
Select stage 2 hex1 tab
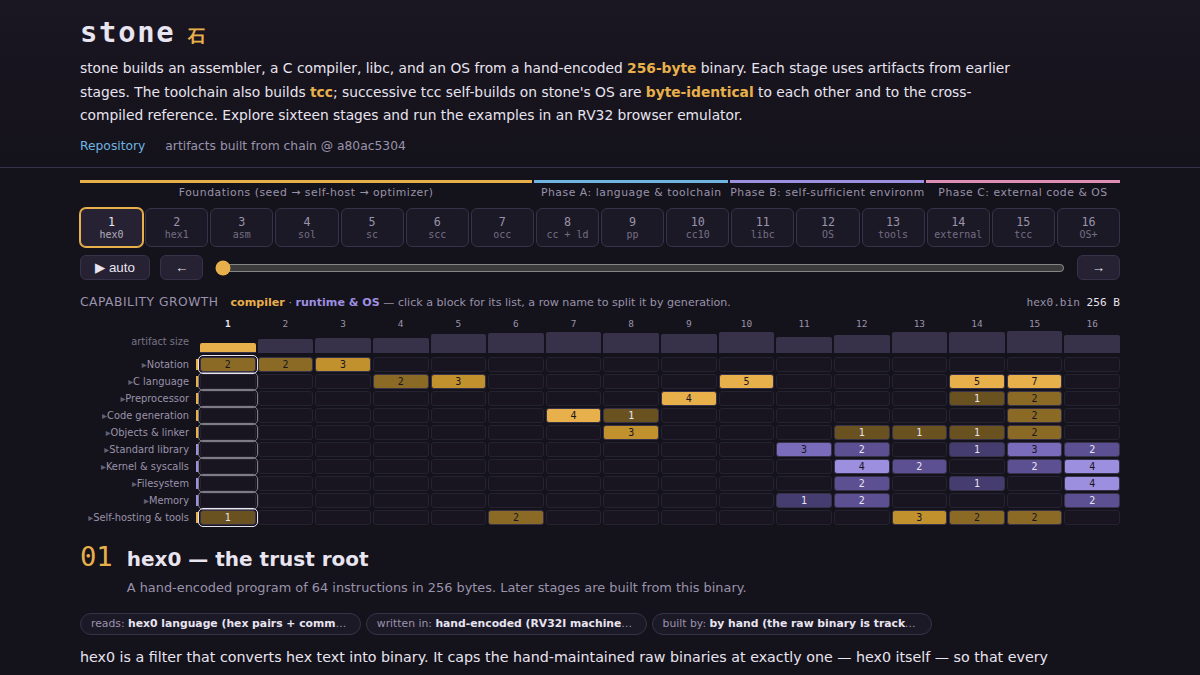[177, 227]
